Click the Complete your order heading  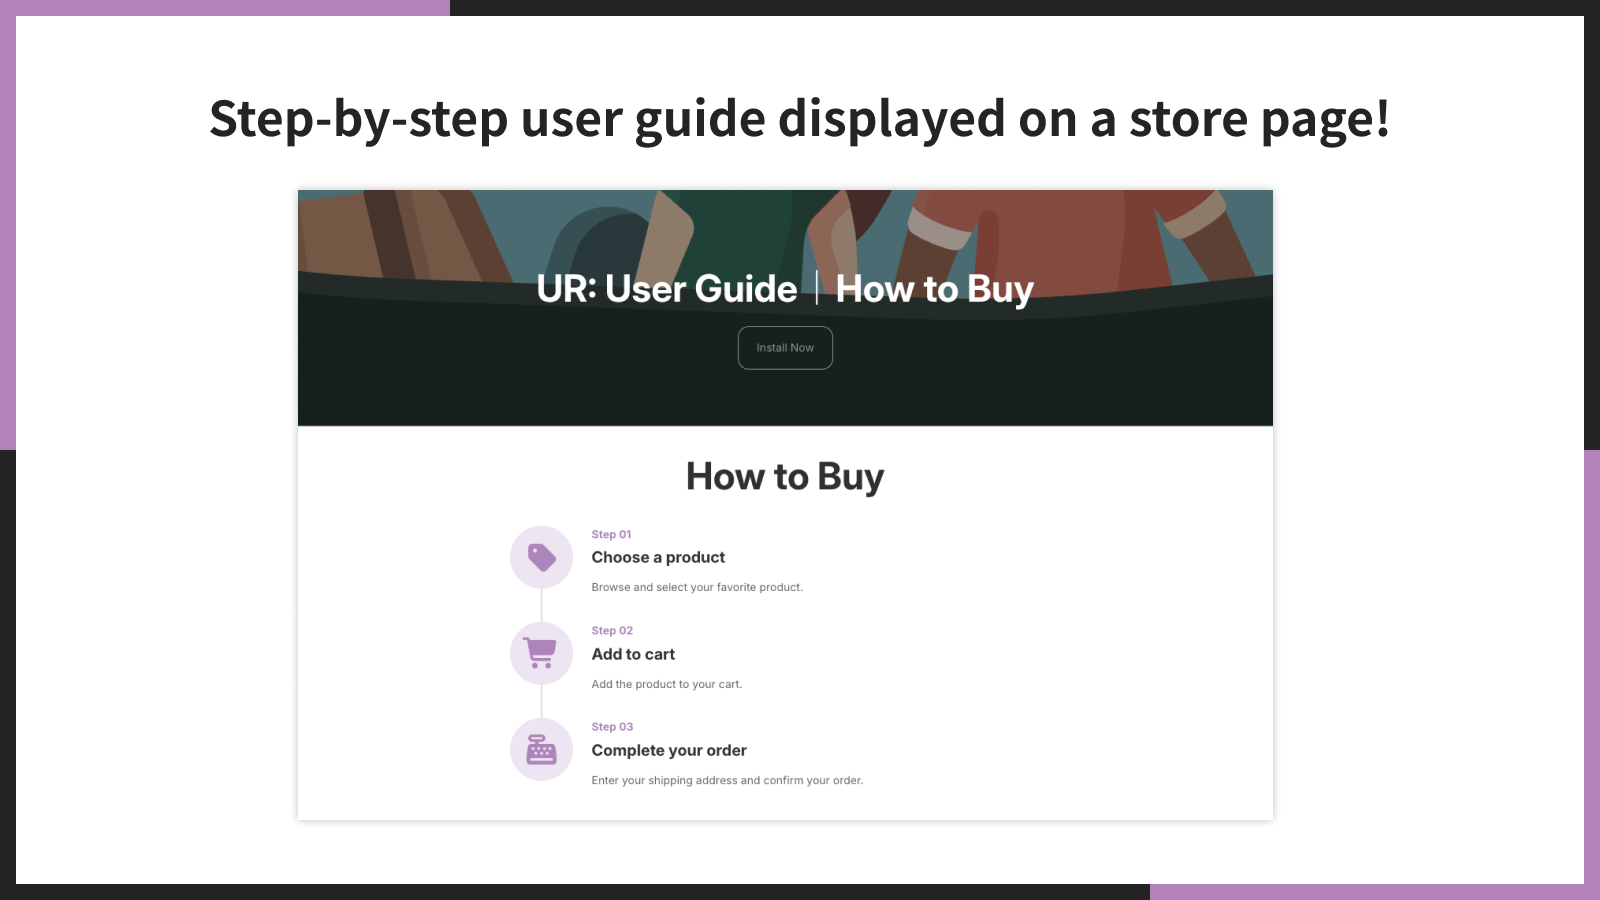669,749
